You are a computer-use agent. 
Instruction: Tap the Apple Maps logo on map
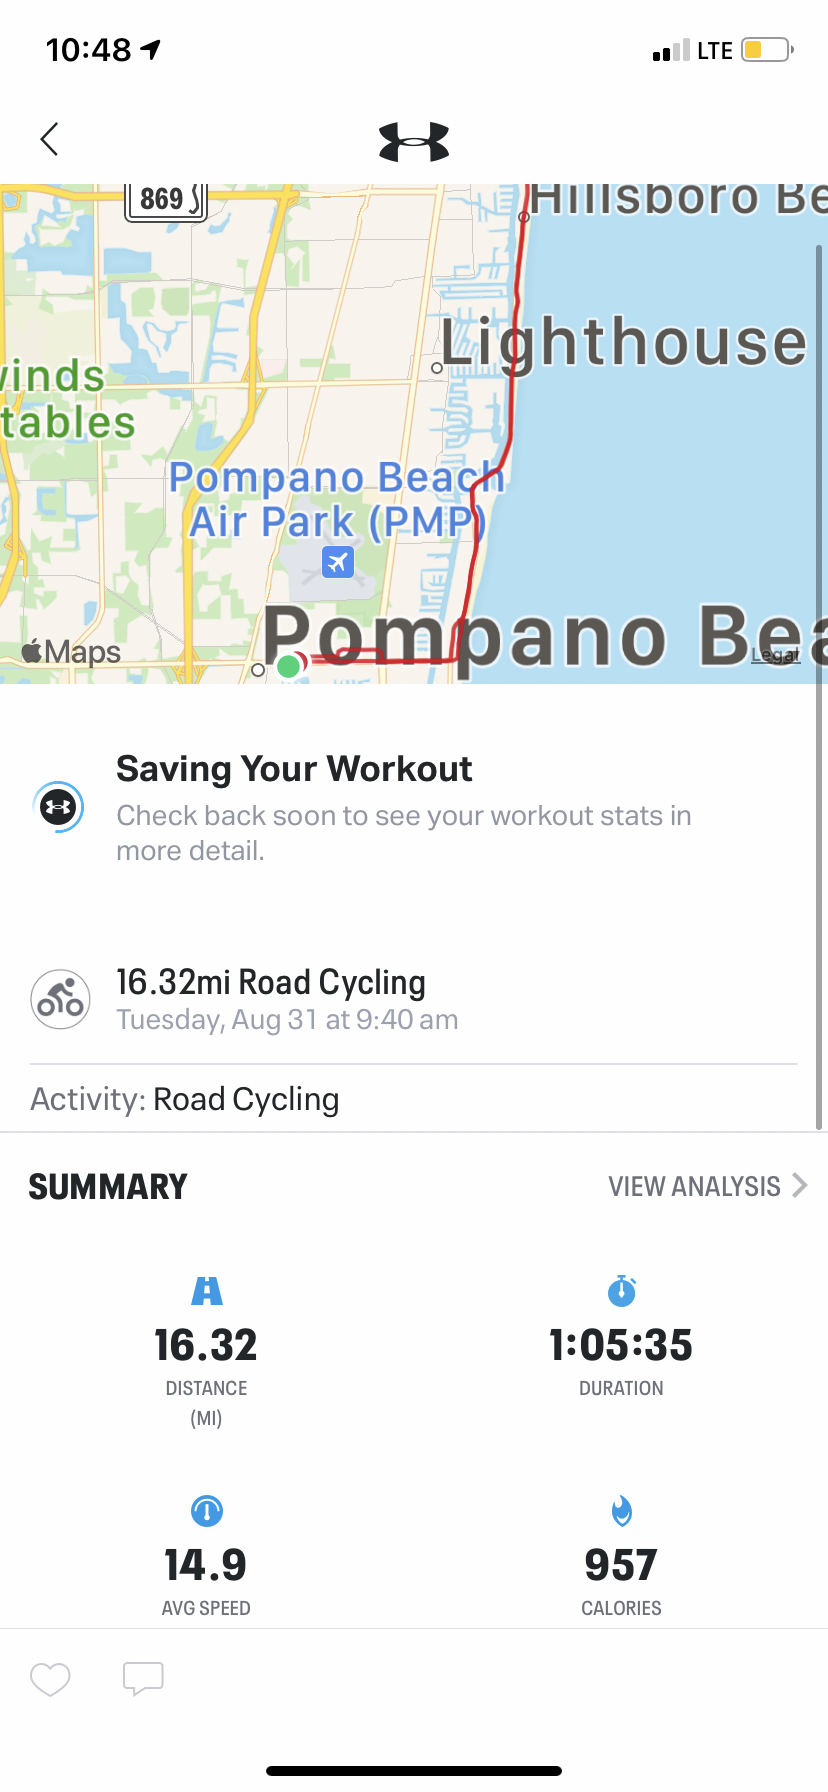click(x=71, y=652)
